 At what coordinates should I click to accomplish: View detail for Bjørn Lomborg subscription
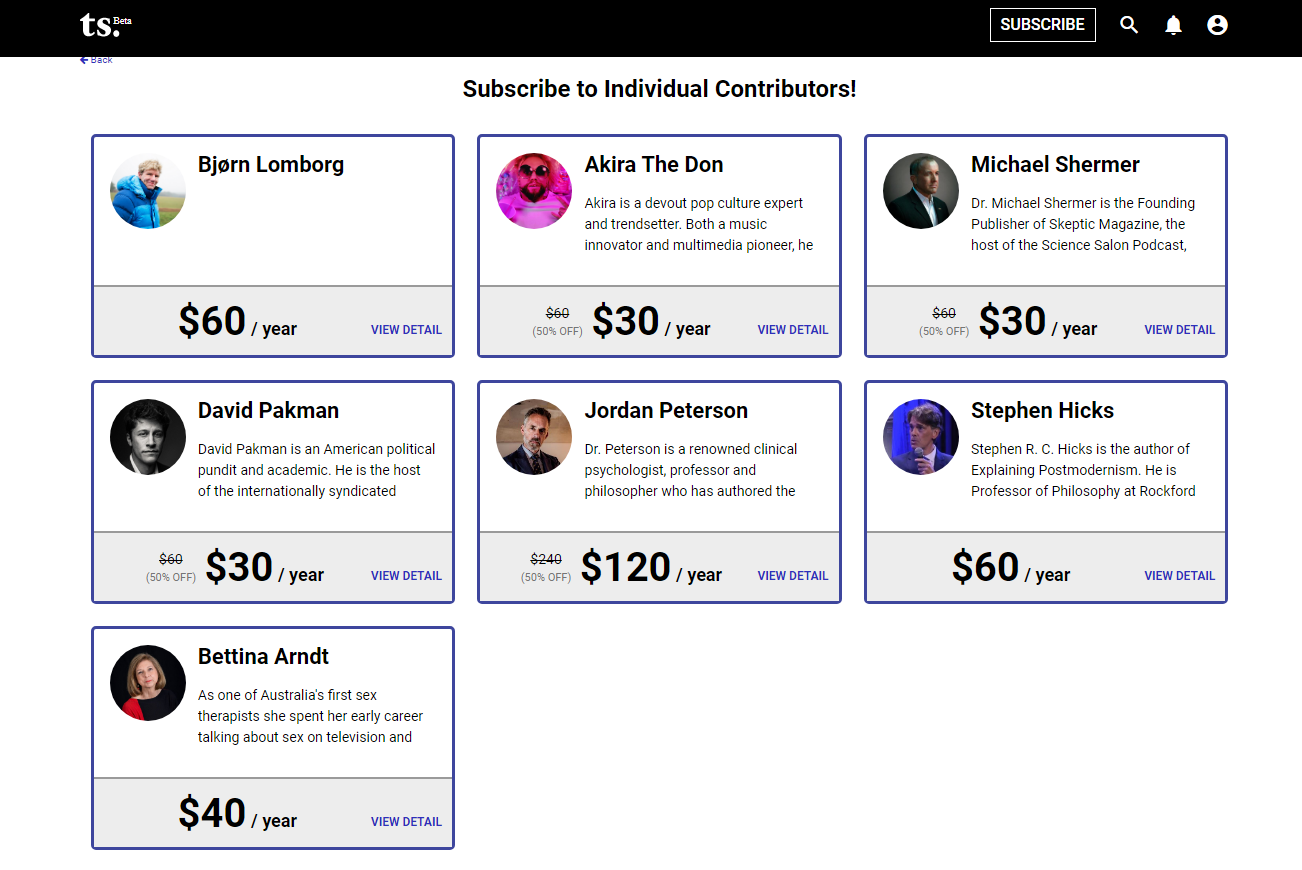click(x=406, y=330)
